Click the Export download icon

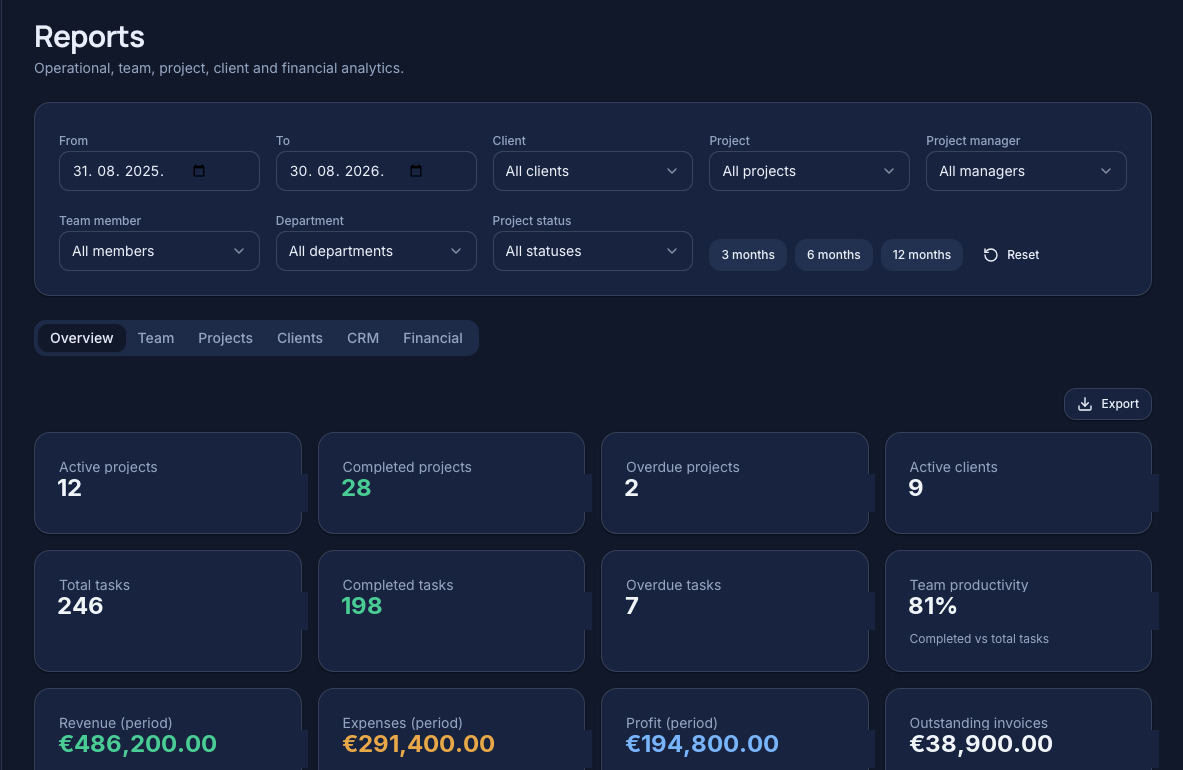(1085, 404)
